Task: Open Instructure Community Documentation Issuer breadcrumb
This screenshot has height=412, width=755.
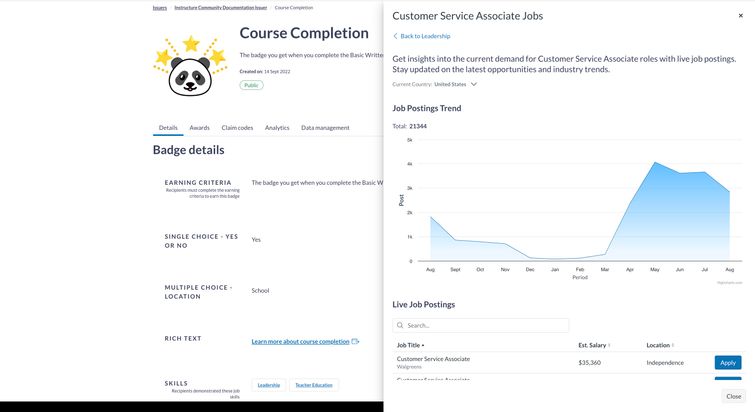Action: point(220,7)
